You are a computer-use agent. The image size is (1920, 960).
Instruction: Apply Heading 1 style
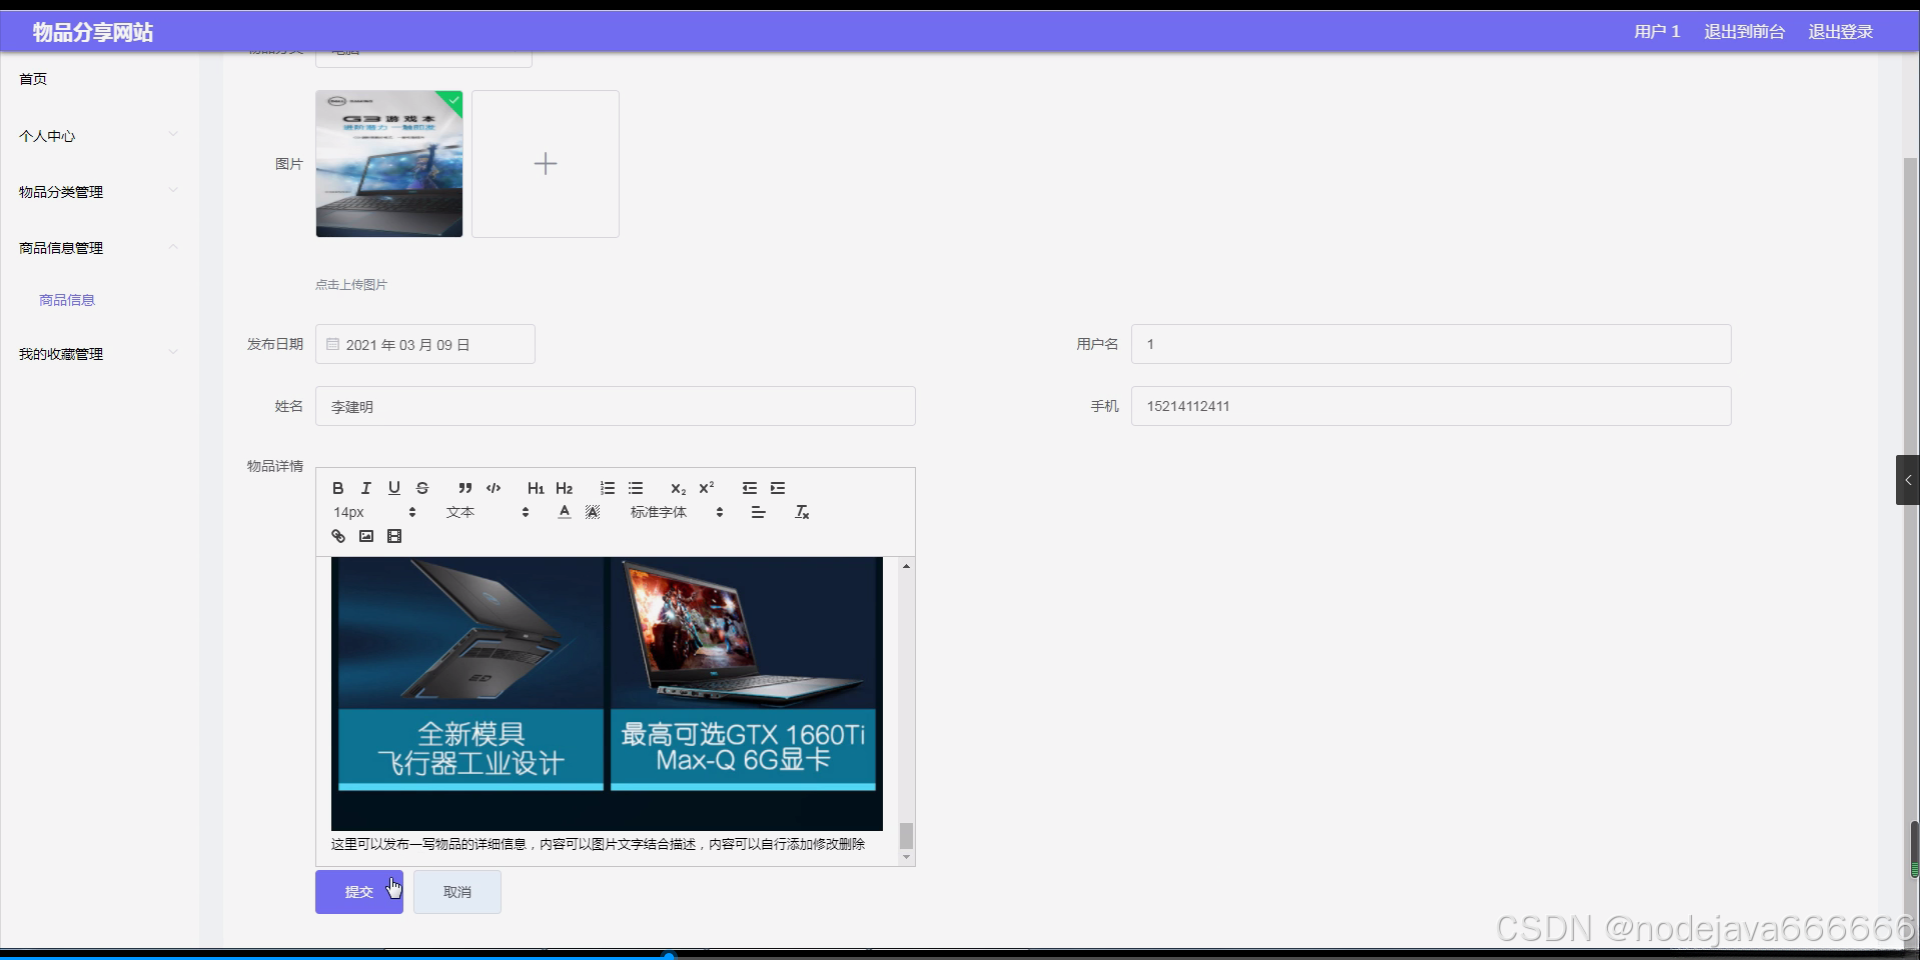(536, 488)
